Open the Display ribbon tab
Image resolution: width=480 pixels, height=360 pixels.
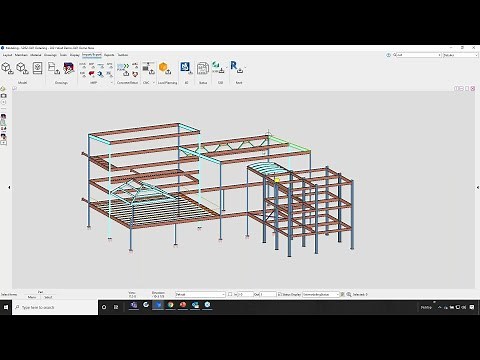click(x=75, y=55)
